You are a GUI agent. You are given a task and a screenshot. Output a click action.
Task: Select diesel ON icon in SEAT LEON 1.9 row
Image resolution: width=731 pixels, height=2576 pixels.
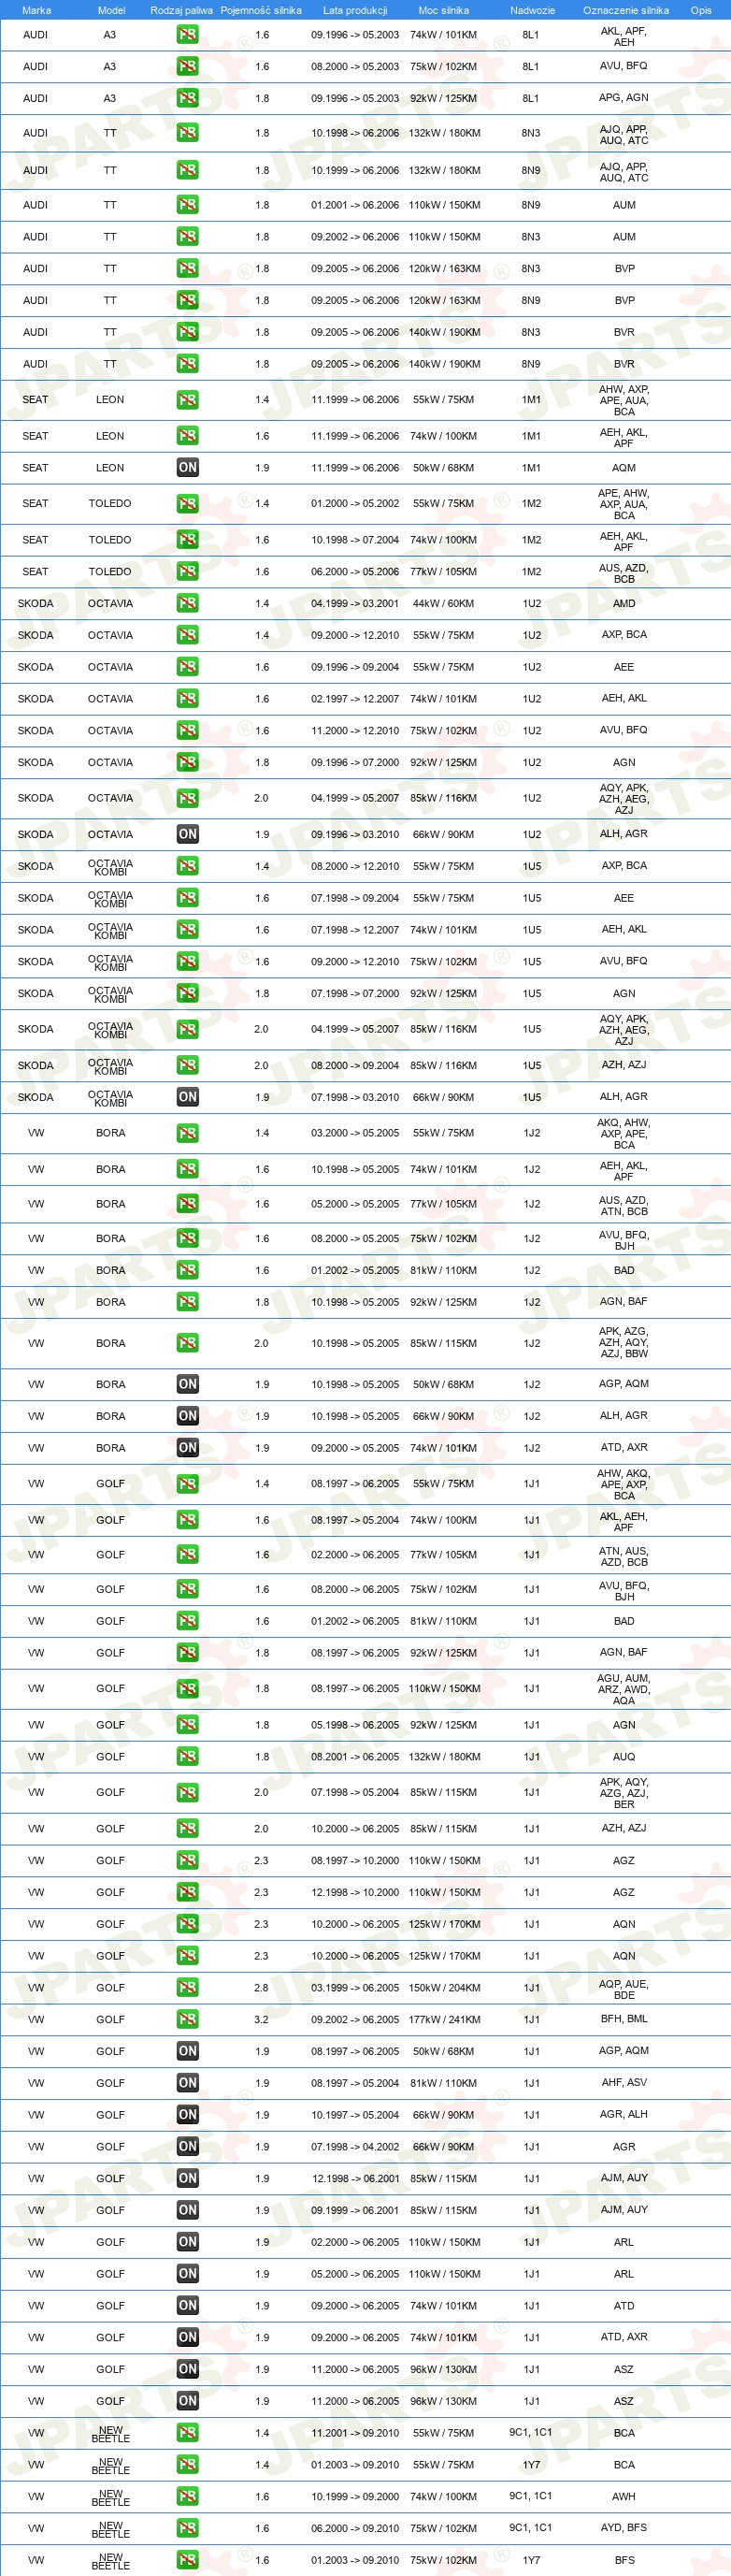187,468
